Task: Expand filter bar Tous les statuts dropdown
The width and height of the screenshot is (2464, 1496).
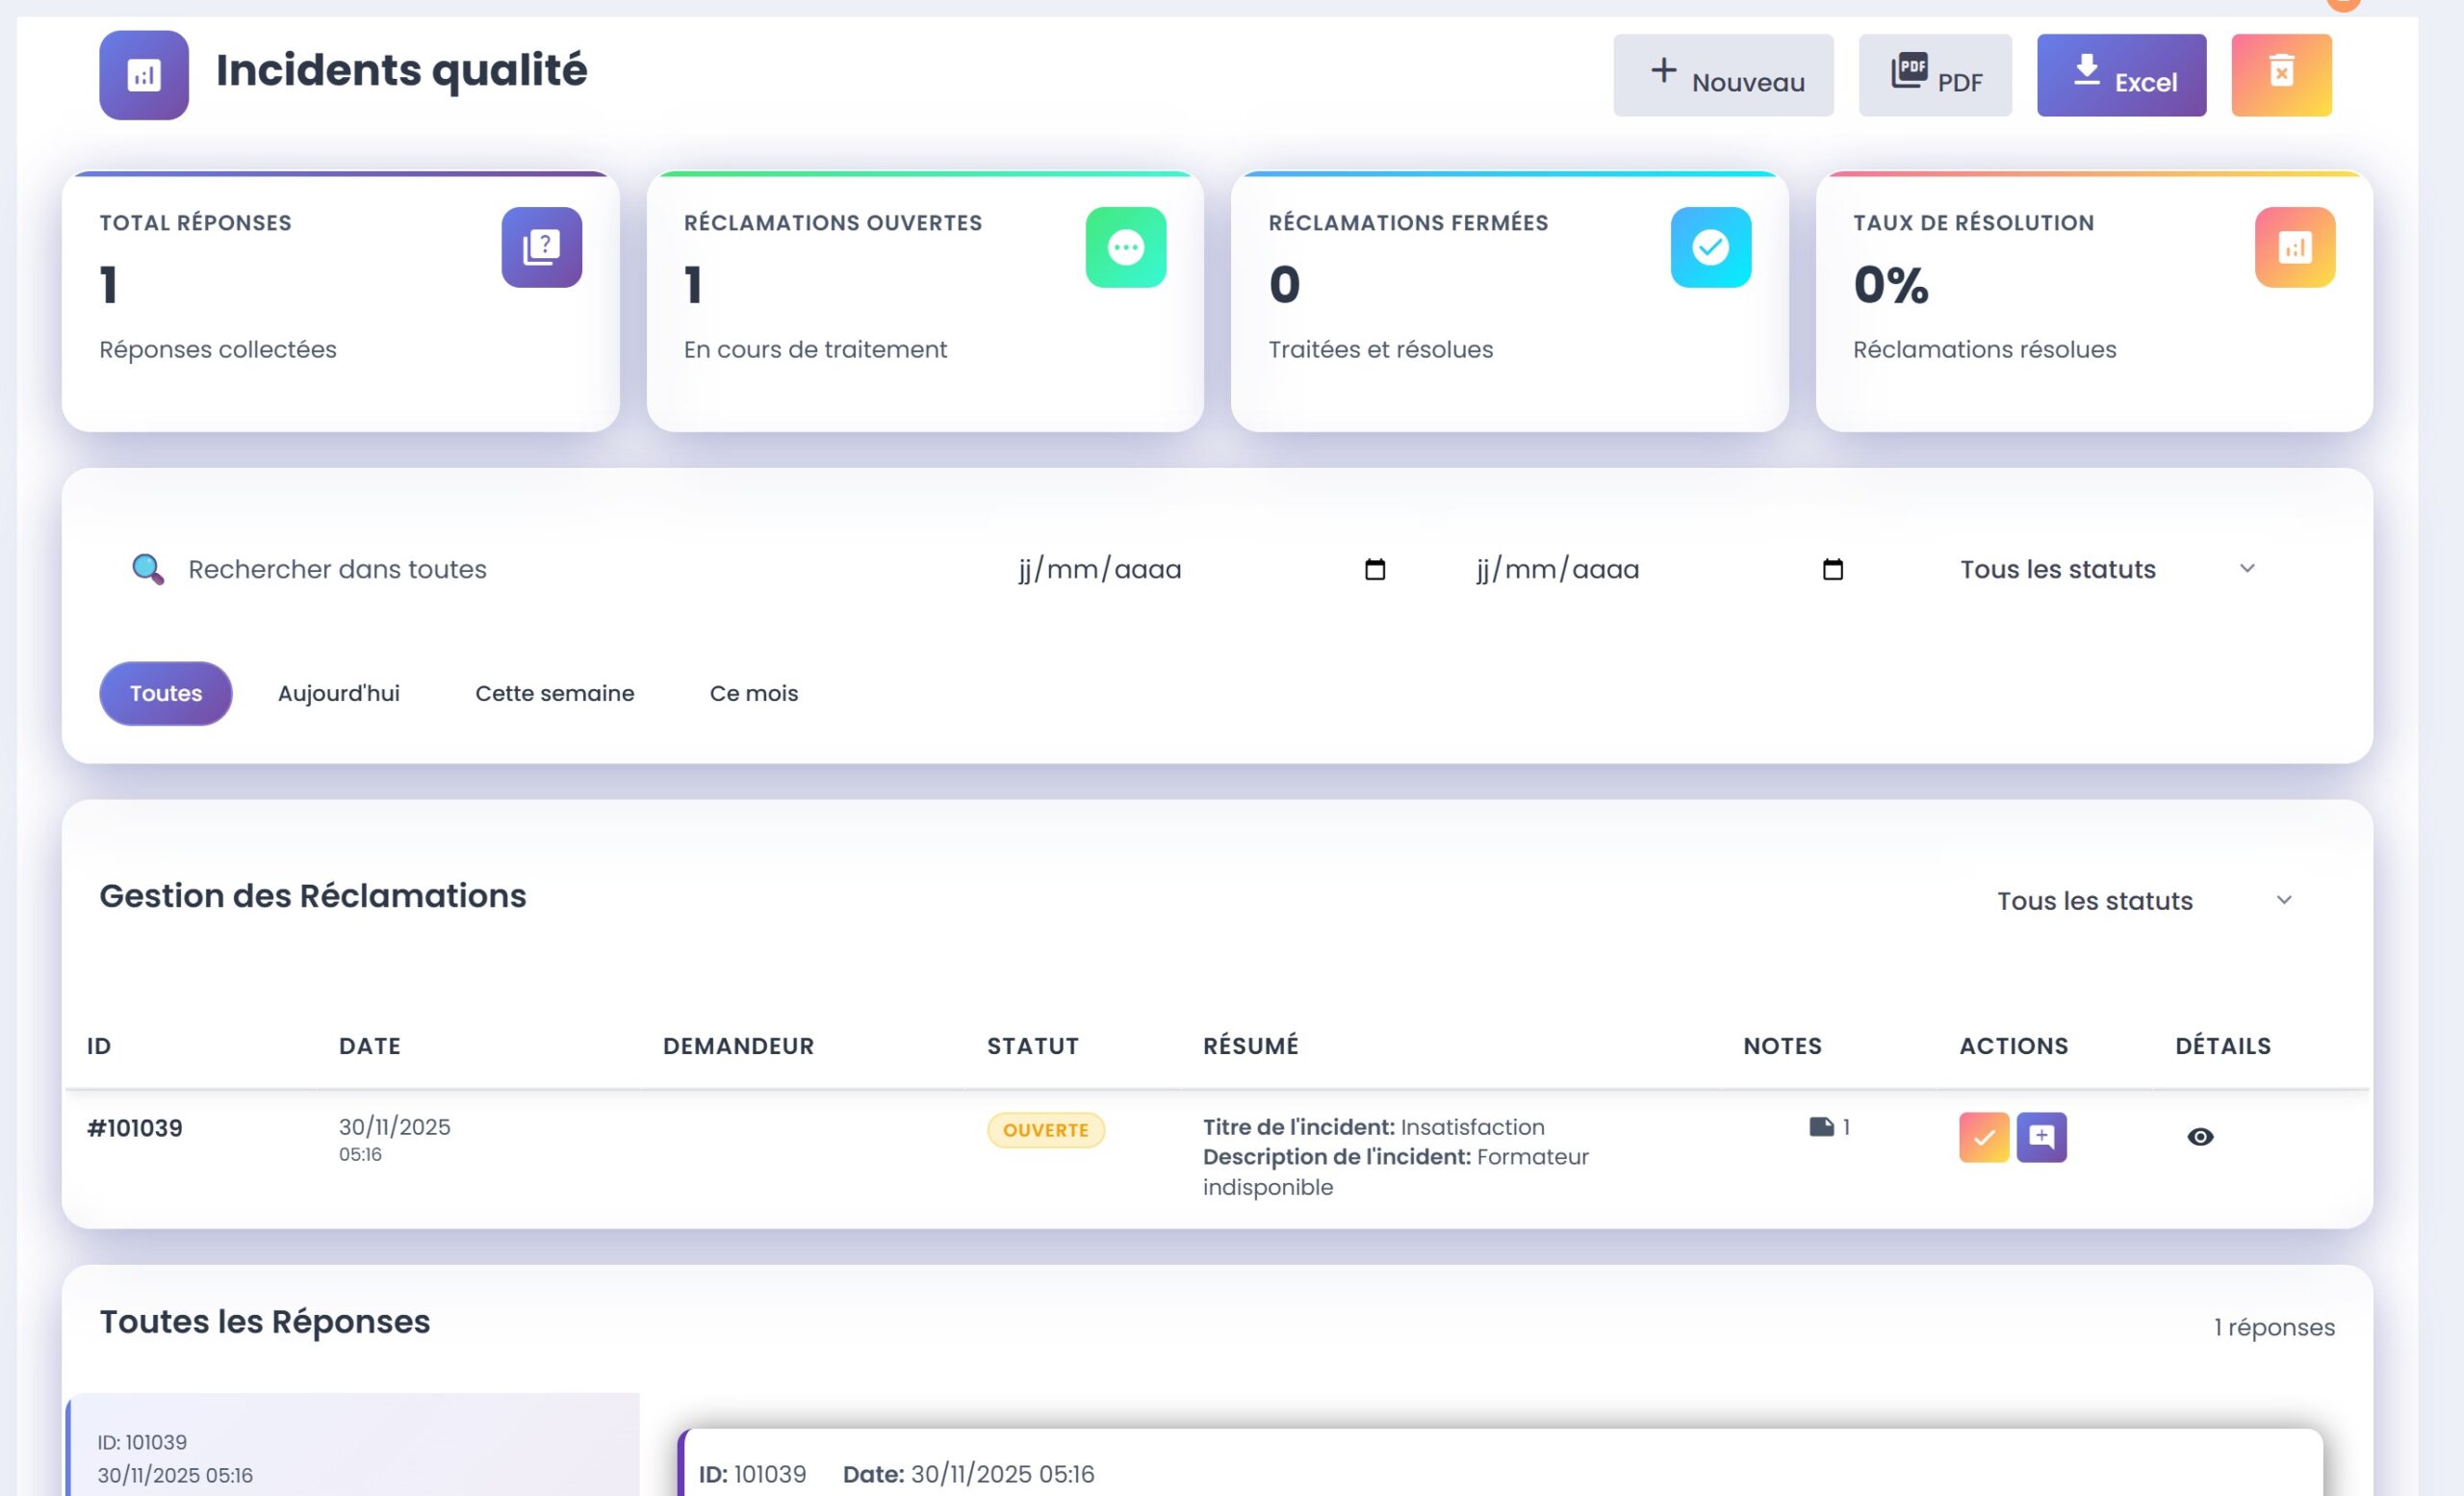Action: point(2107,569)
